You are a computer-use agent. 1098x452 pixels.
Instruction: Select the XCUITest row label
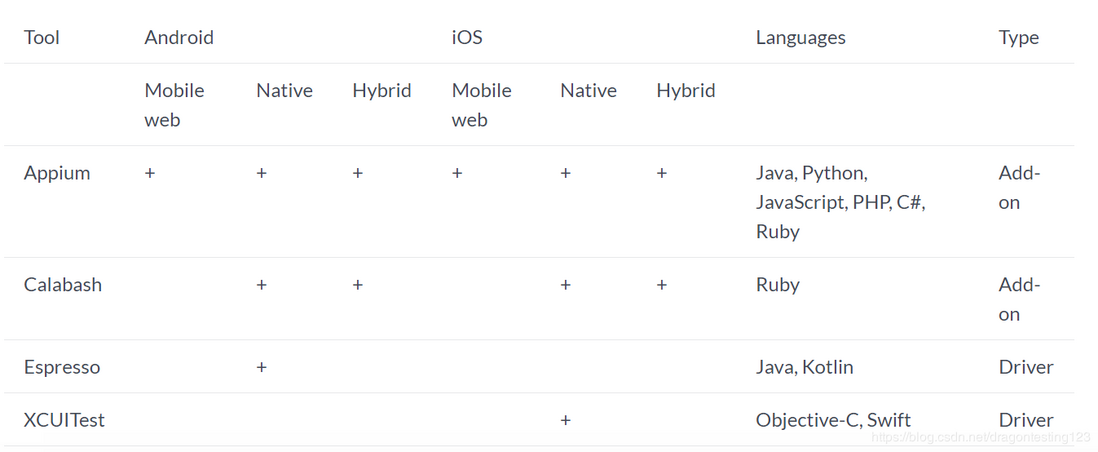tap(64, 420)
